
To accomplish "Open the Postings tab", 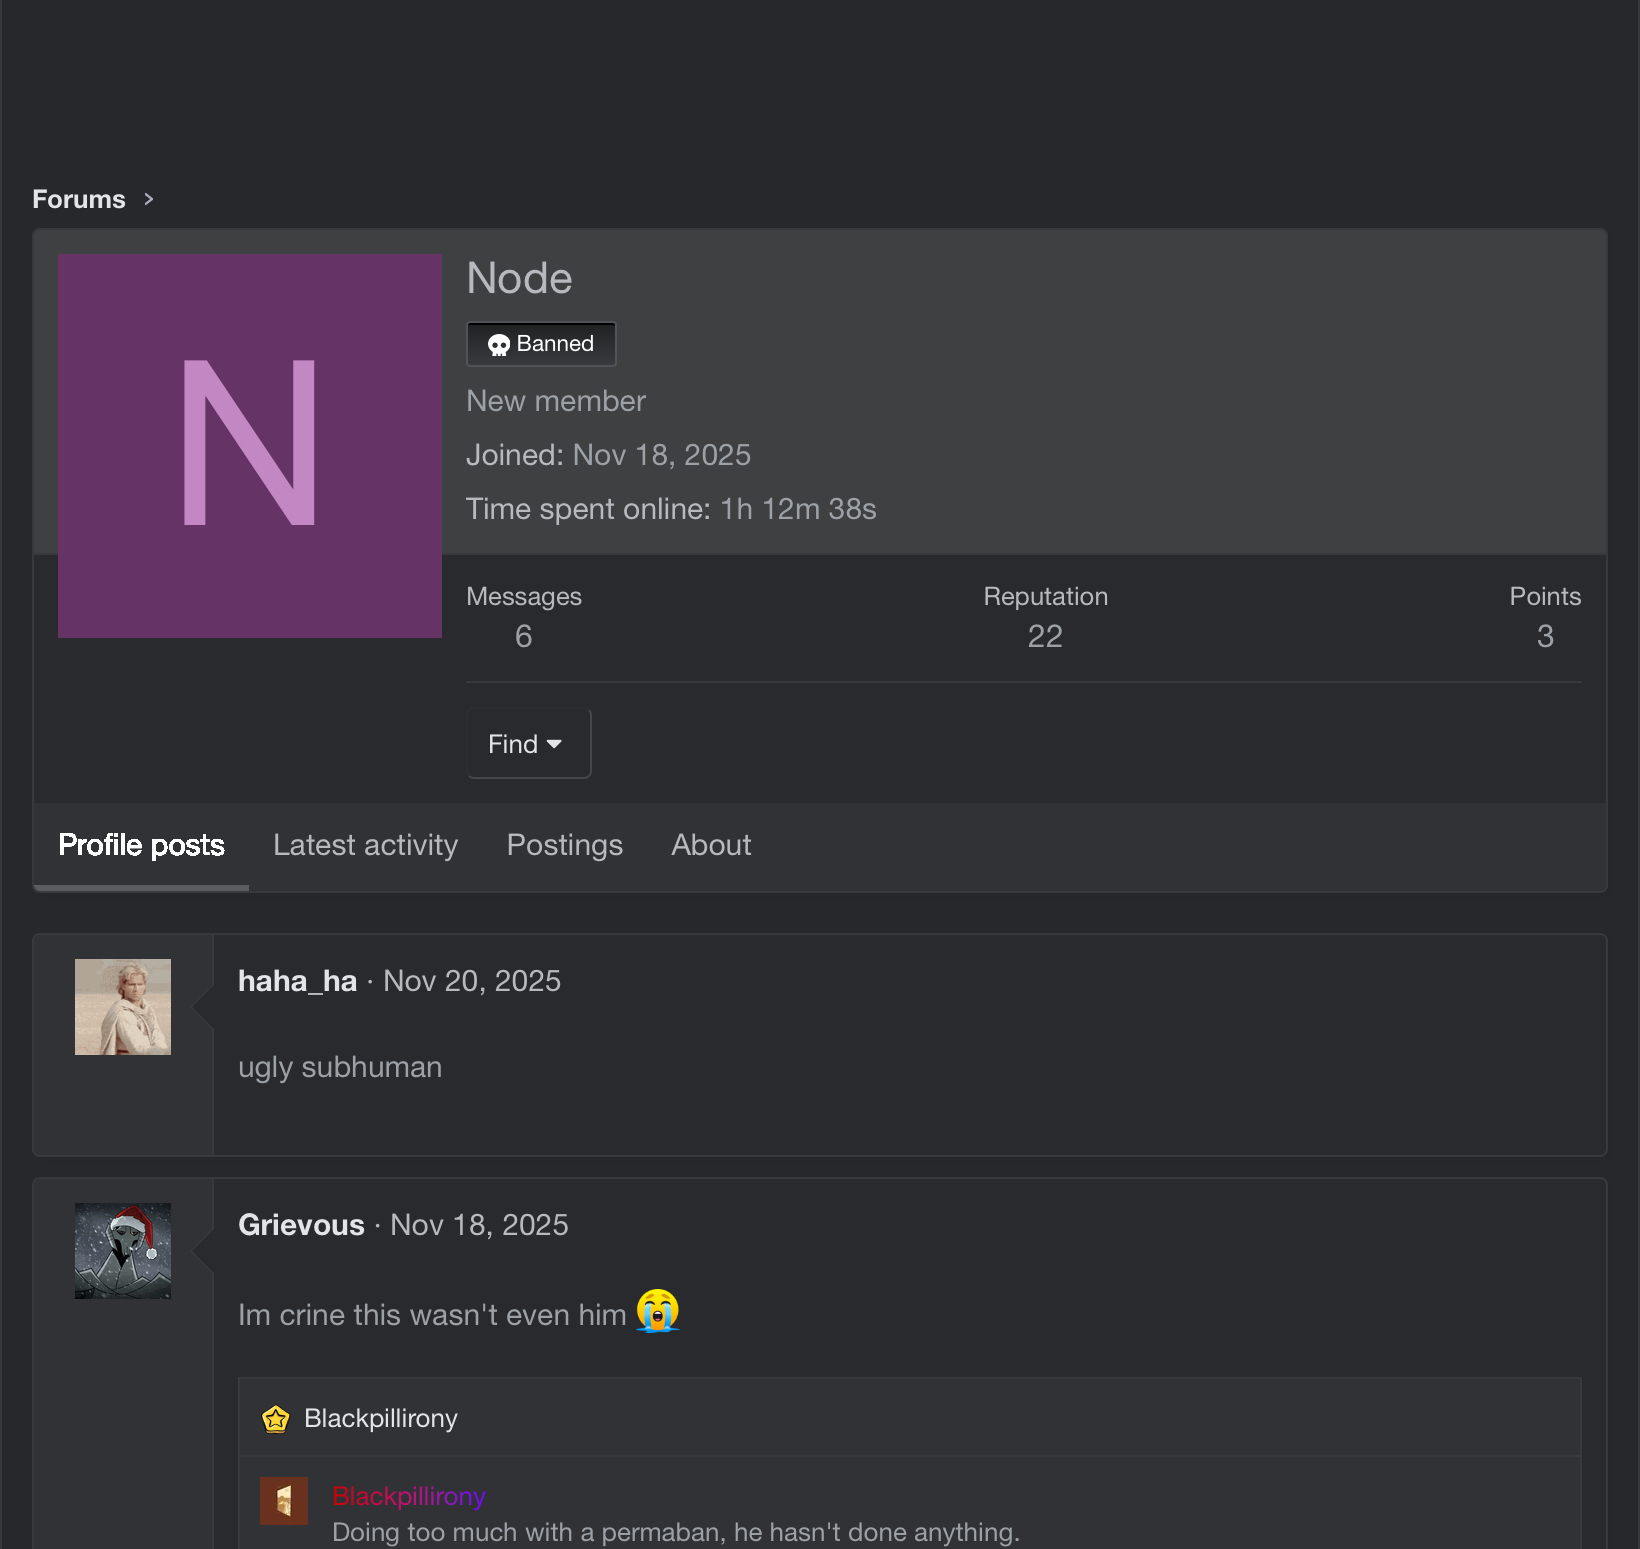I will pos(564,845).
